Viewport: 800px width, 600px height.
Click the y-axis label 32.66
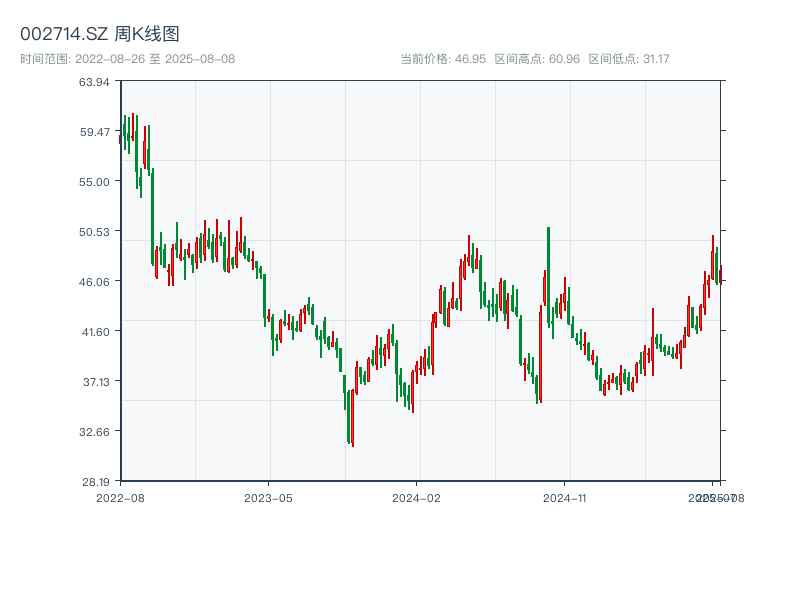(x=94, y=432)
